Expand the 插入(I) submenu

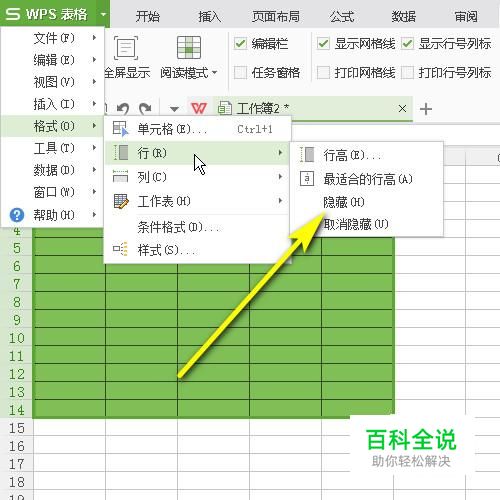(53, 104)
